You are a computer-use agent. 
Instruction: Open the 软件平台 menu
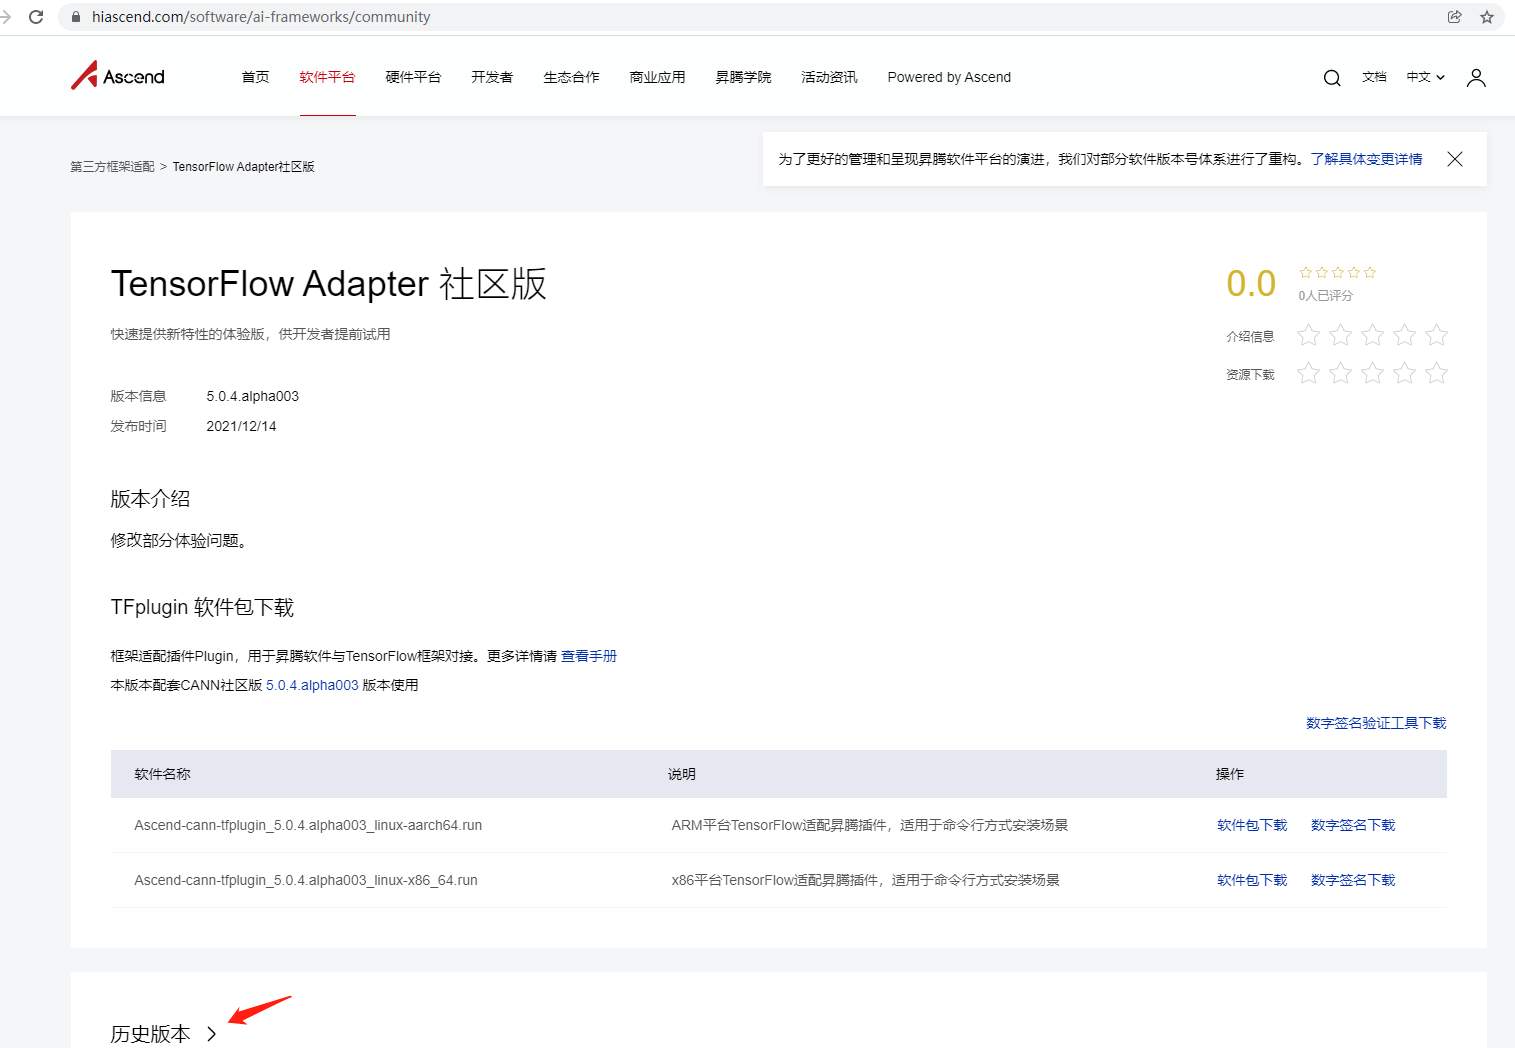tap(327, 77)
